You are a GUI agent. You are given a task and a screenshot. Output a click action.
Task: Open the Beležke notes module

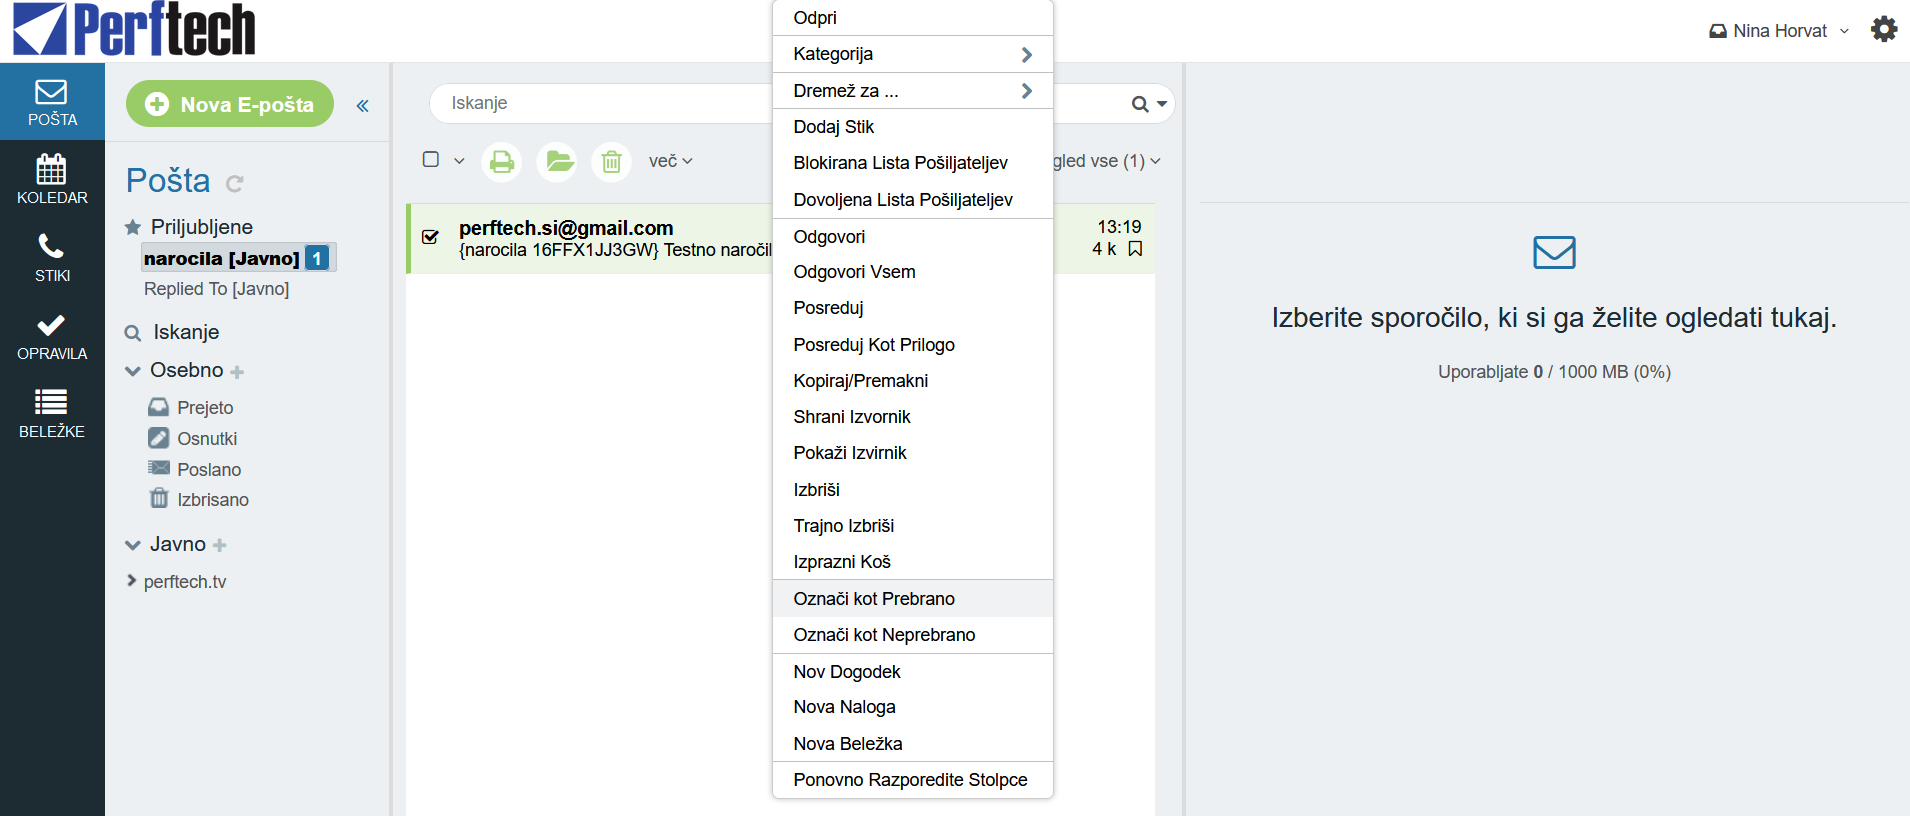(x=52, y=414)
